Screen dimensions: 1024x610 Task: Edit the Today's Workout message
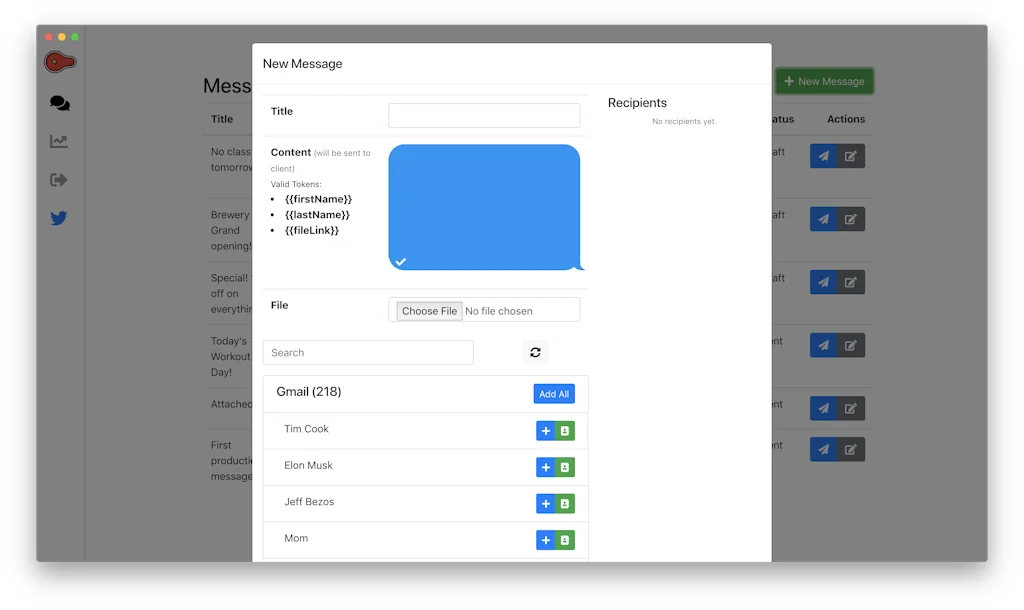(851, 345)
